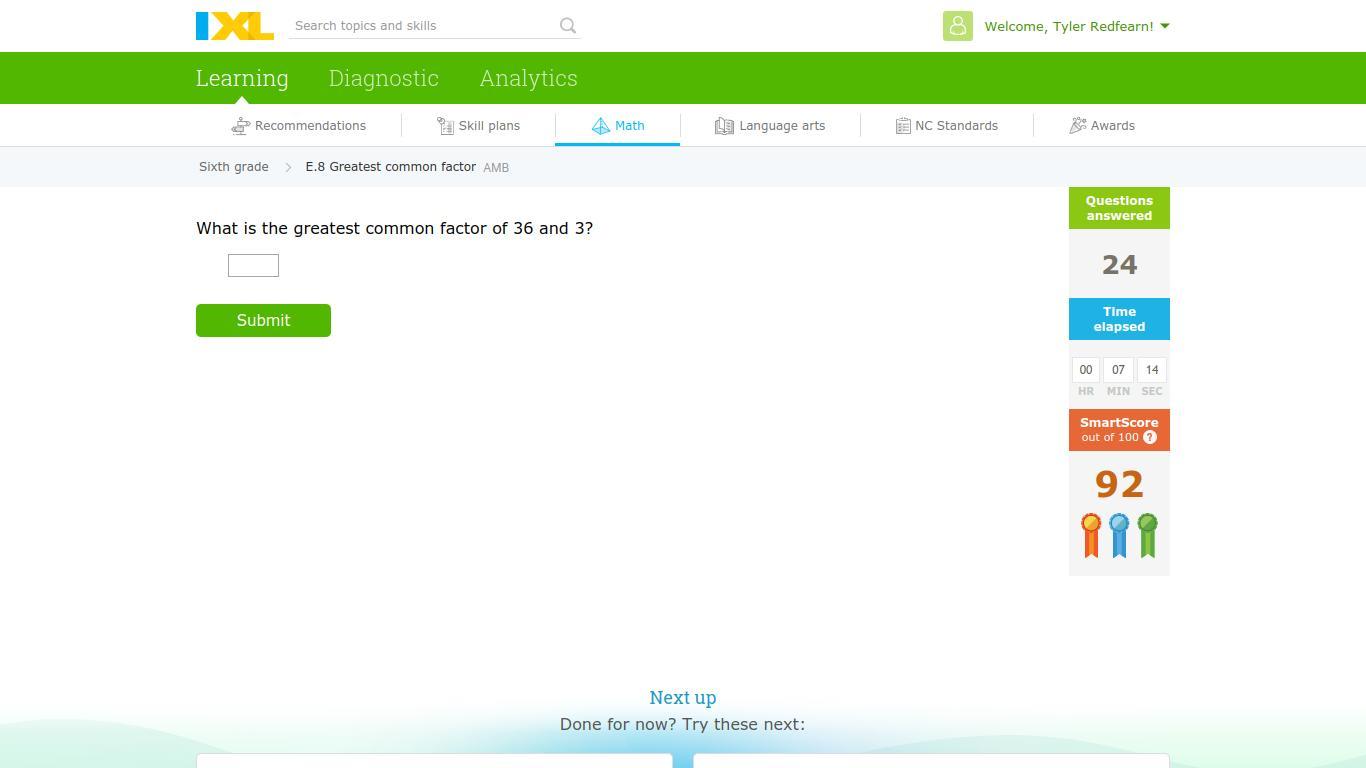Click the green ribbon medal
This screenshot has width=1366, height=768.
point(1147,535)
